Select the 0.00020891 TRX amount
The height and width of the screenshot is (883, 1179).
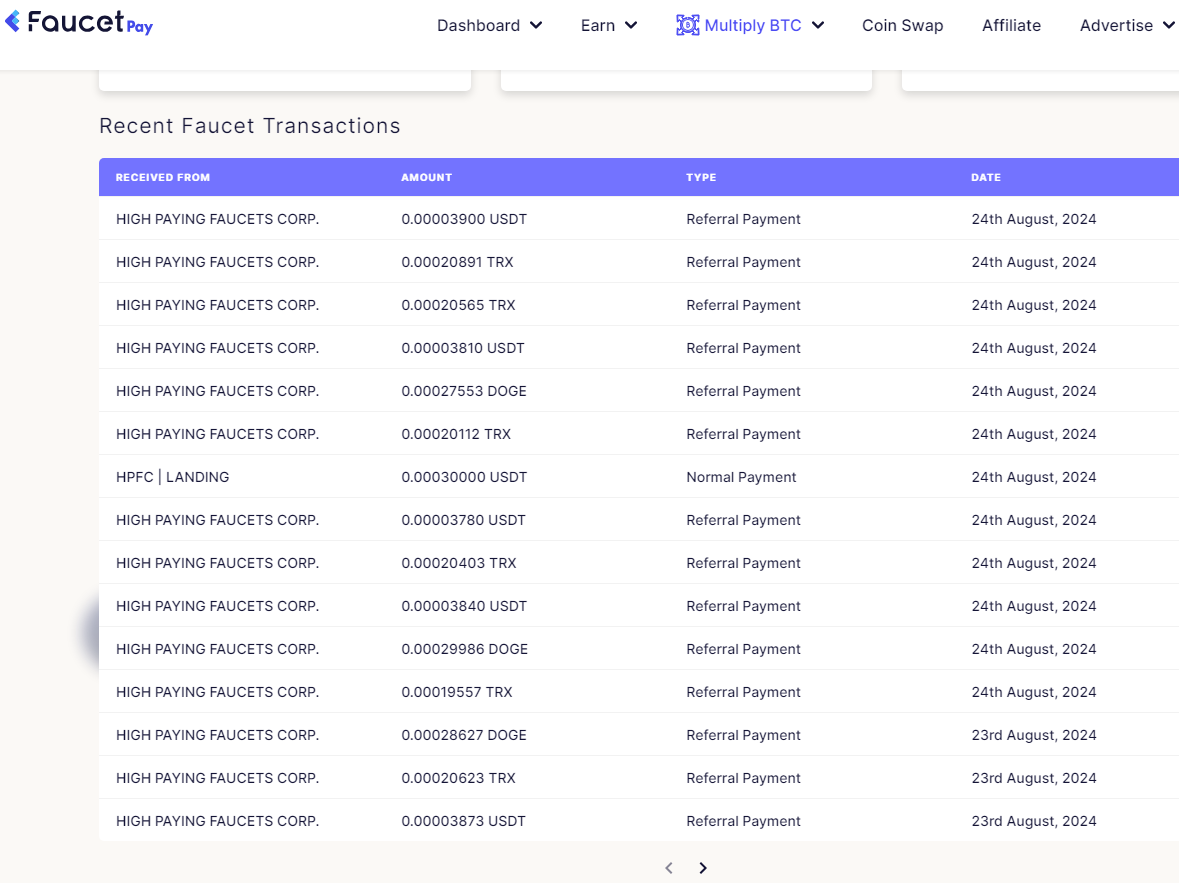point(457,262)
